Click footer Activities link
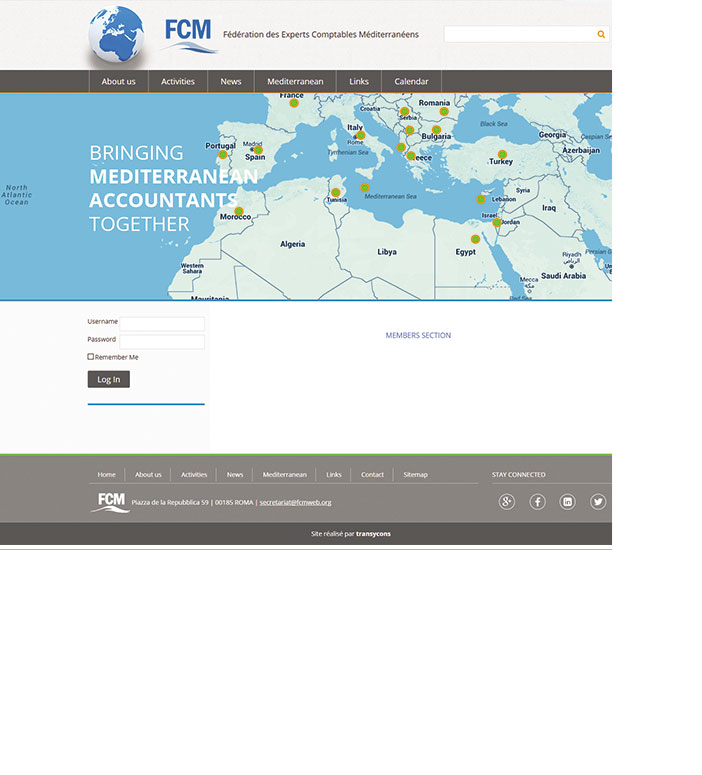Image resolution: width=702 pixels, height=775 pixels. pyautogui.click(x=194, y=474)
